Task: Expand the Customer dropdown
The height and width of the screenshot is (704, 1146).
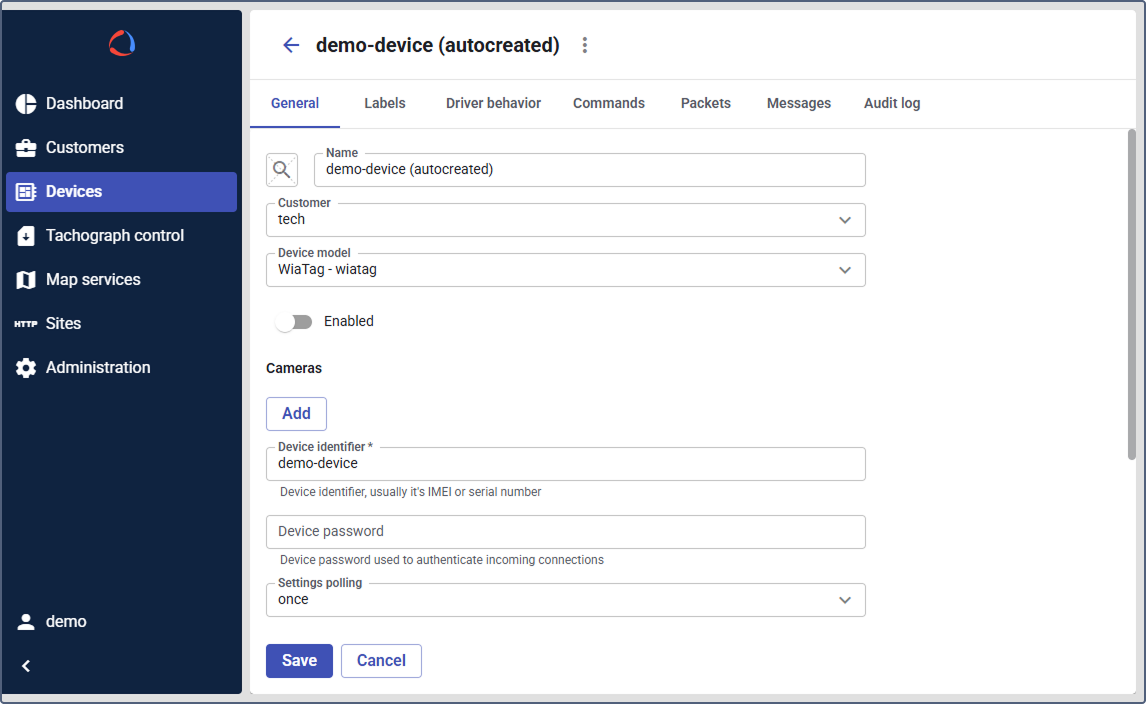Action: 845,220
